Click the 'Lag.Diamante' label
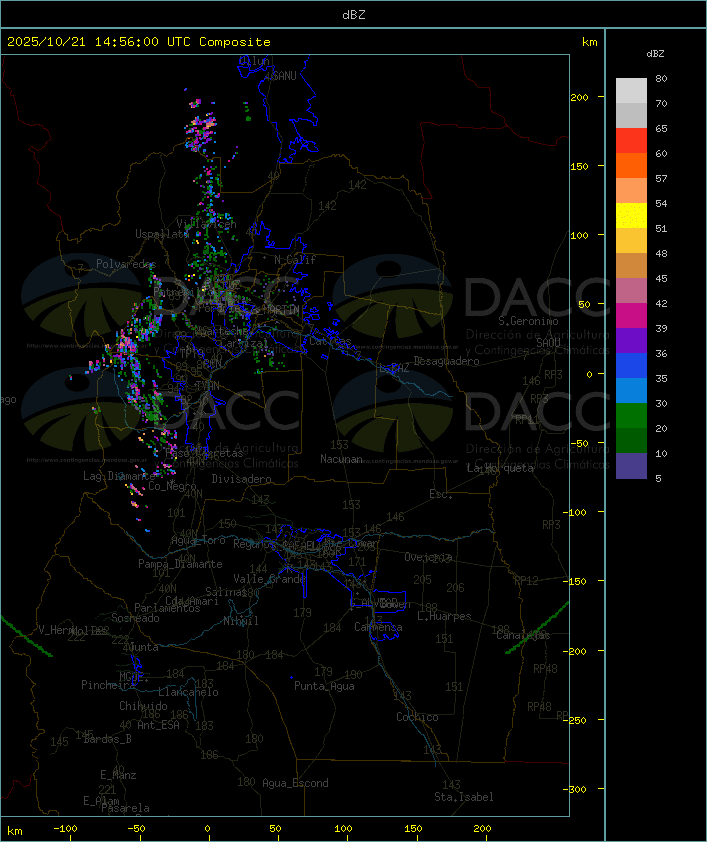This screenshot has height=842, width=707. (x=119, y=476)
